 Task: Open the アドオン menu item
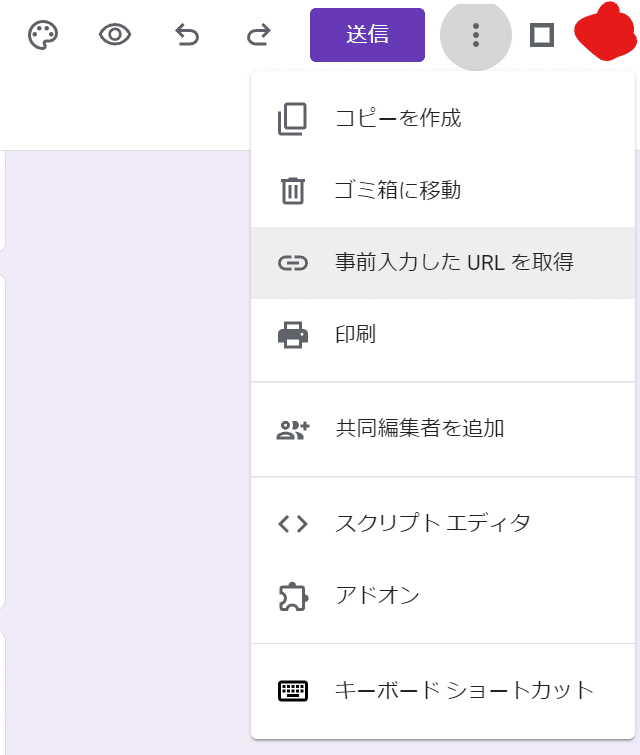pyautogui.click(x=443, y=596)
